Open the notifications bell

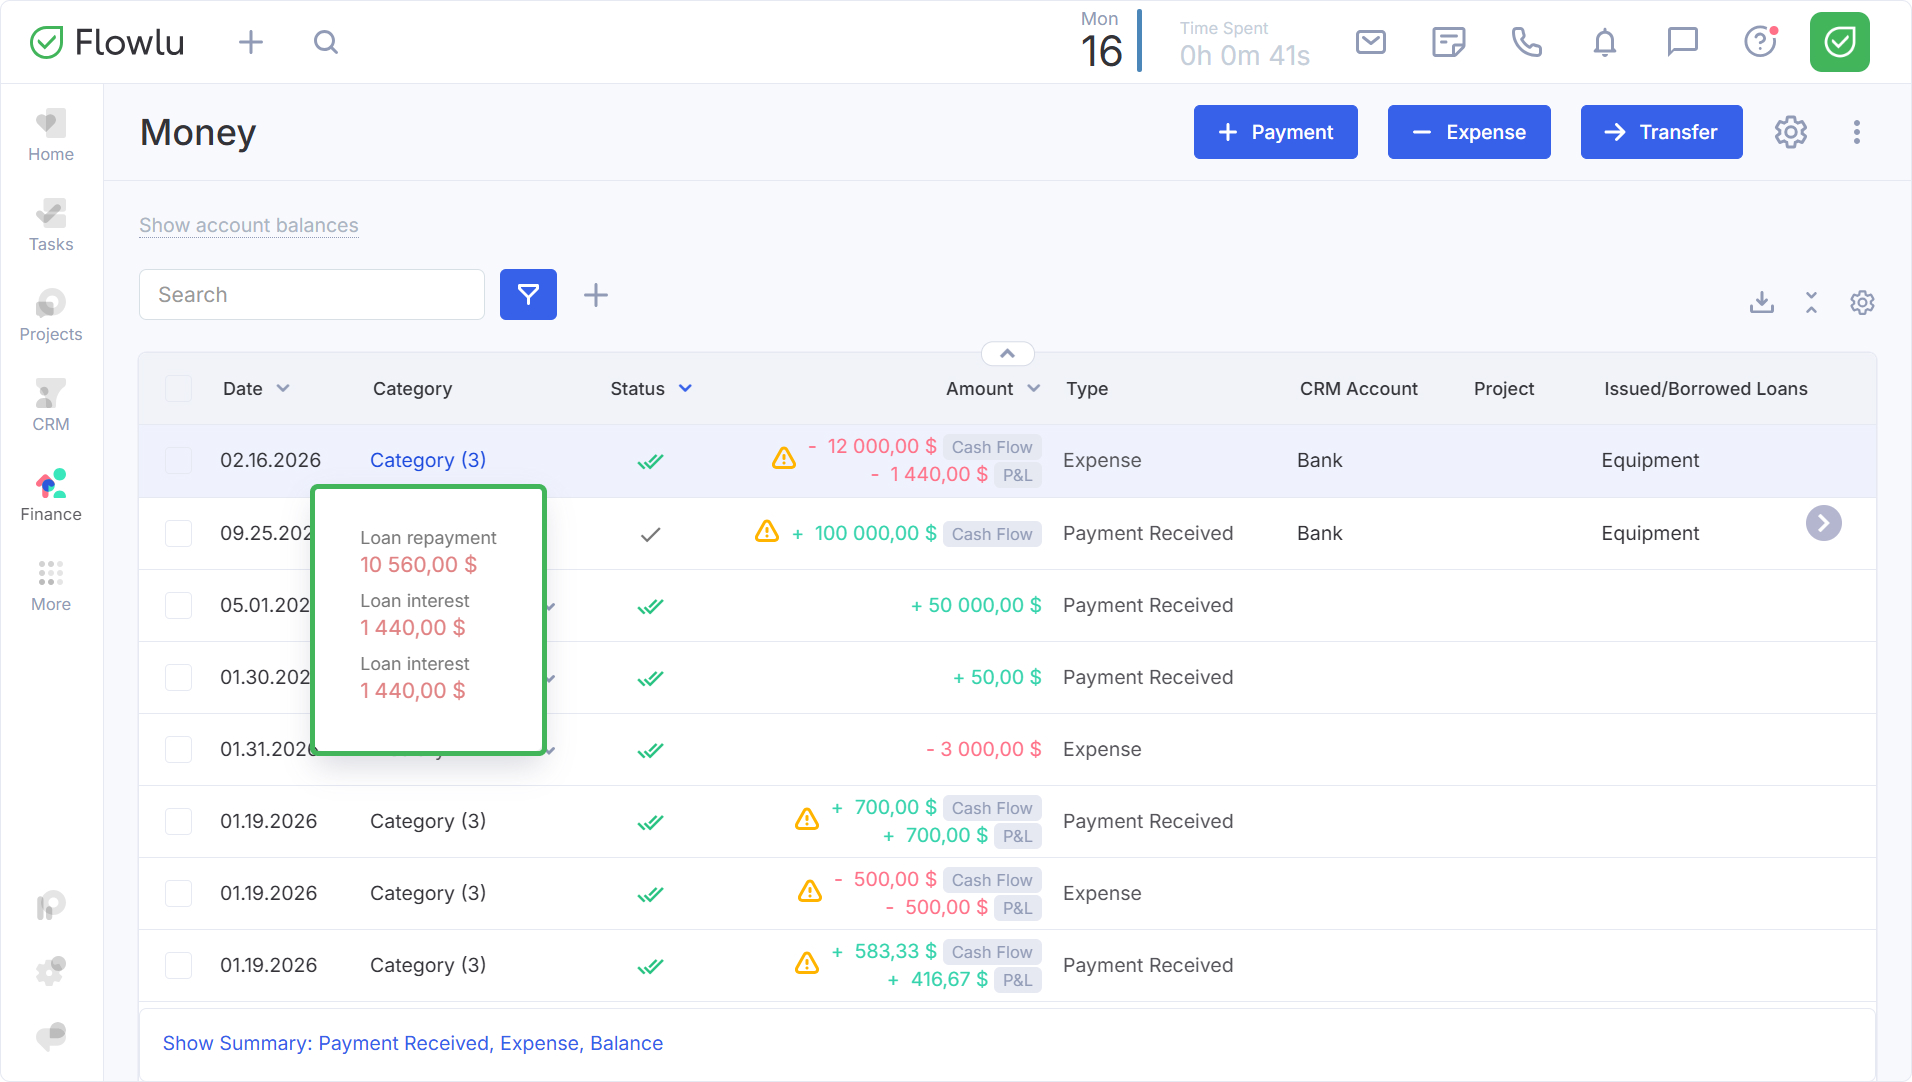(1604, 42)
